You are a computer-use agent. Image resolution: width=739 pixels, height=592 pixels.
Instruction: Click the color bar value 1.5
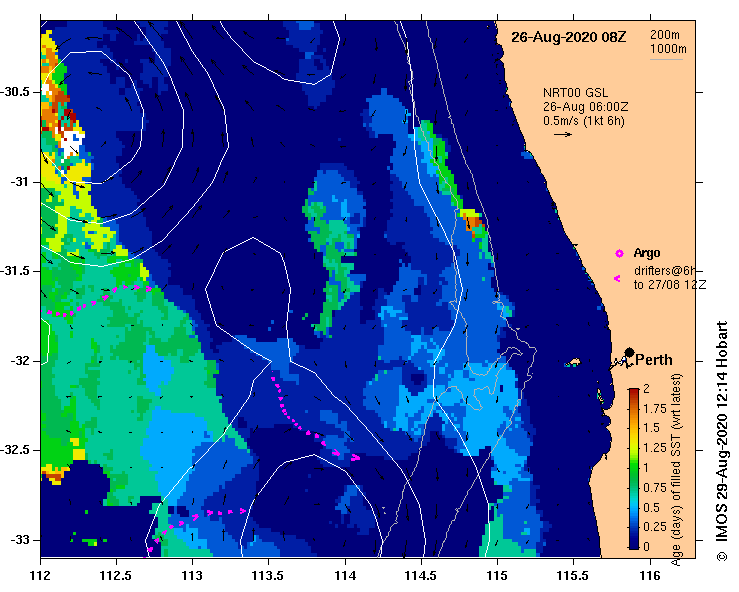click(x=651, y=428)
